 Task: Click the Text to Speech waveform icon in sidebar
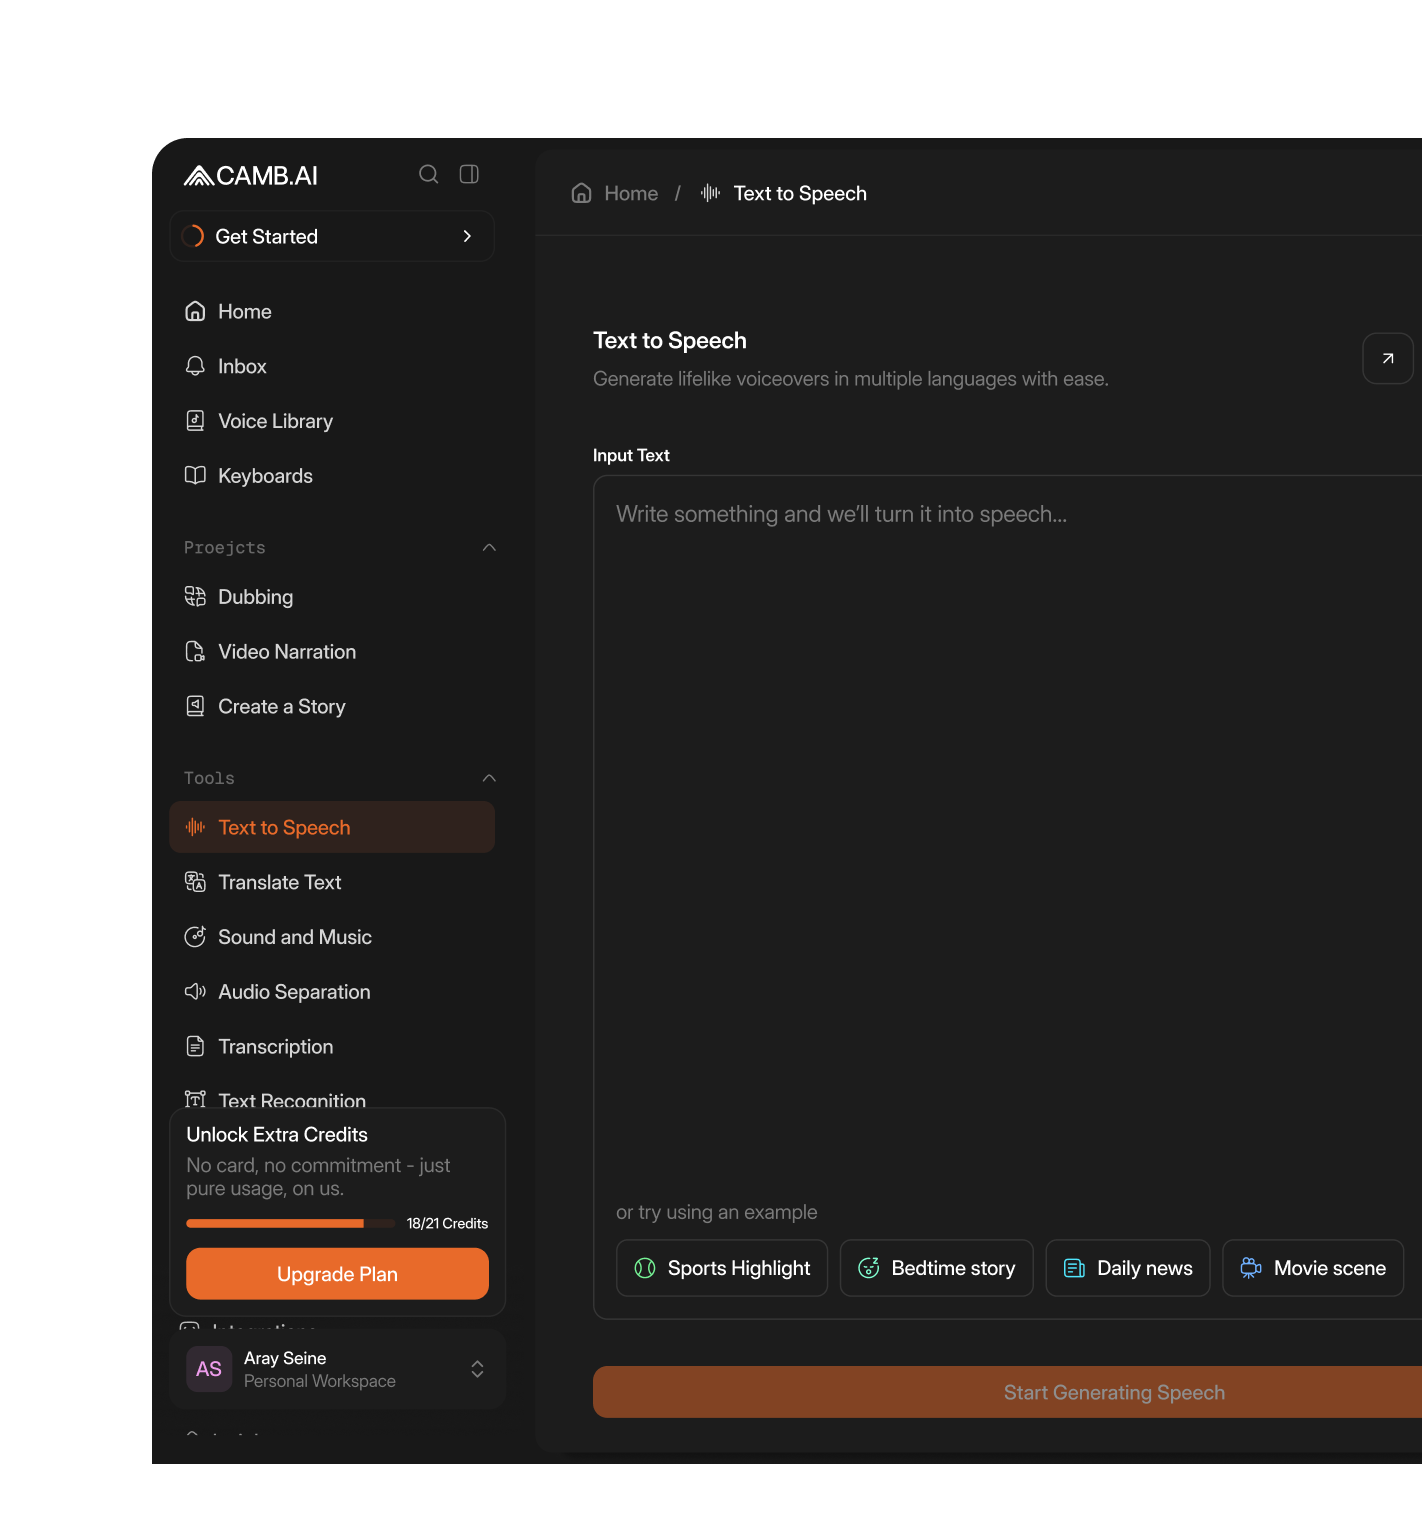pos(195,827)
